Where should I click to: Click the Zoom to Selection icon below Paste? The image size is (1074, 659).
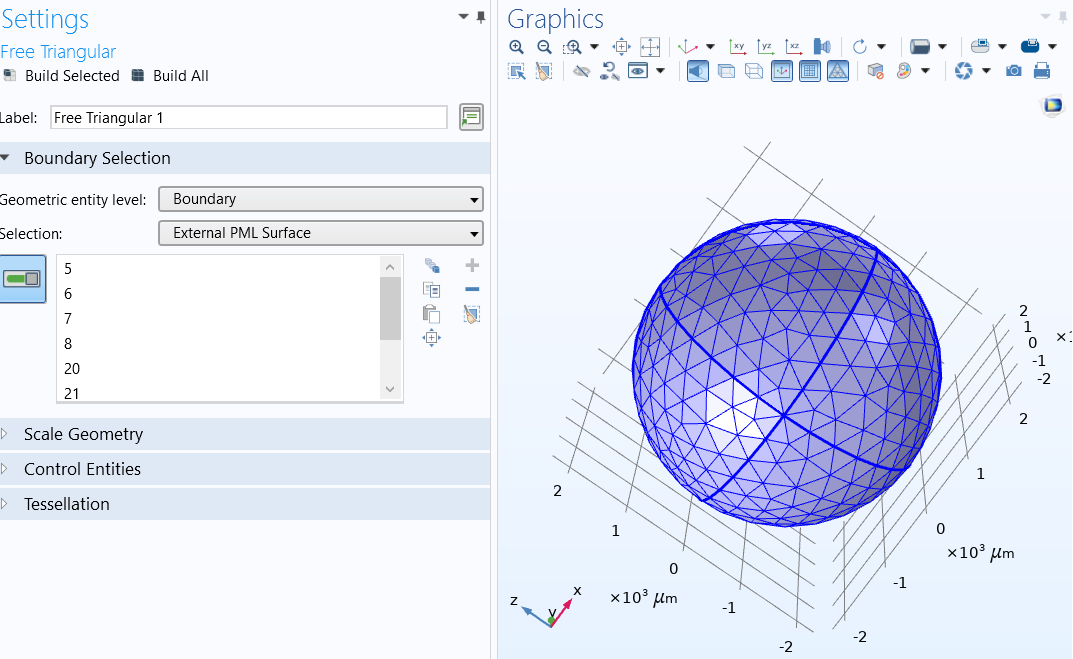432,338
